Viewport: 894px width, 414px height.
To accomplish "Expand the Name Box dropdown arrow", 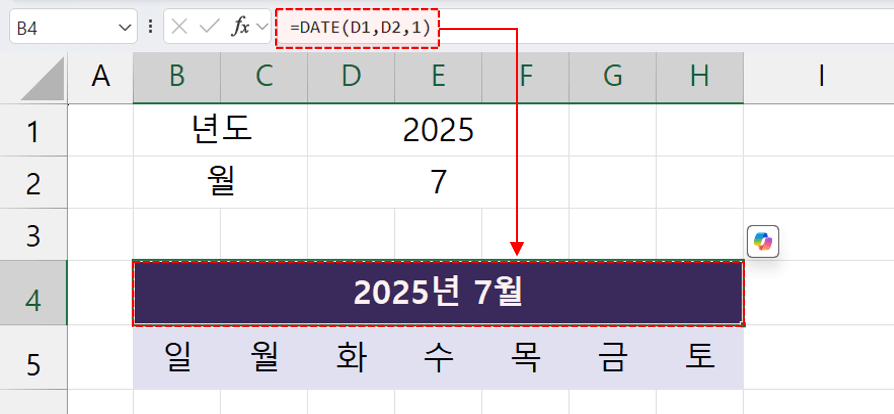I will pyautogui.click(x=124, y=27).
